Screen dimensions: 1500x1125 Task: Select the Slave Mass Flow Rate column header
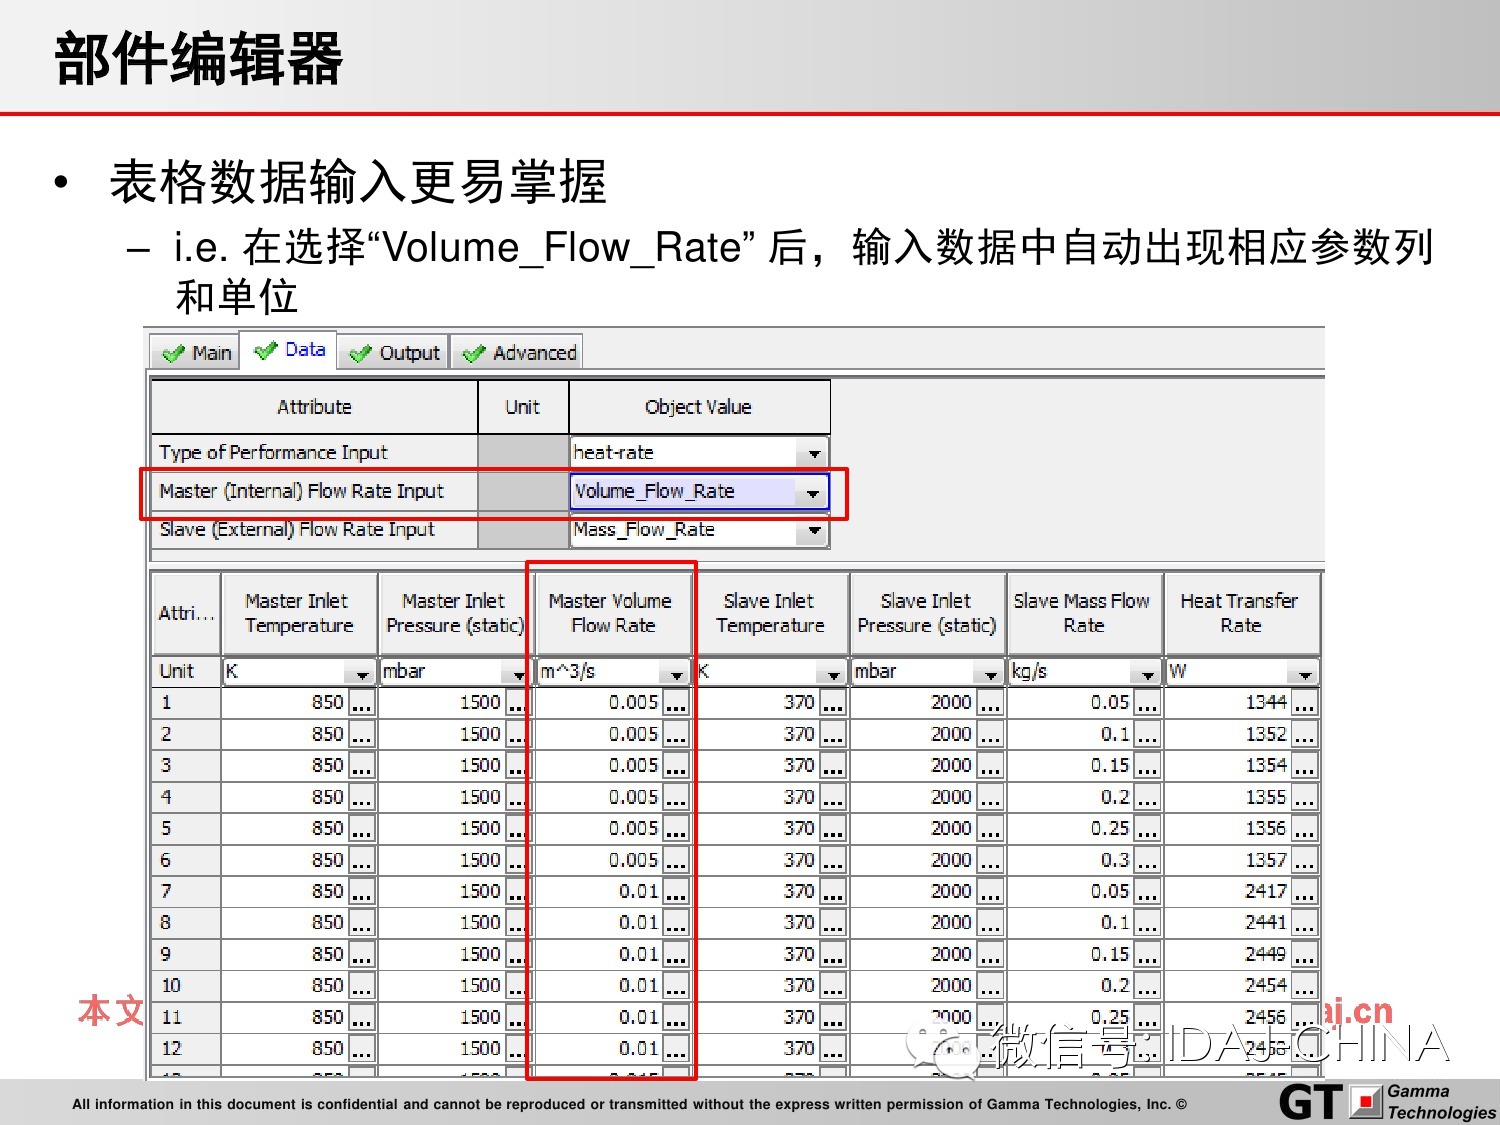point(1084,613)
